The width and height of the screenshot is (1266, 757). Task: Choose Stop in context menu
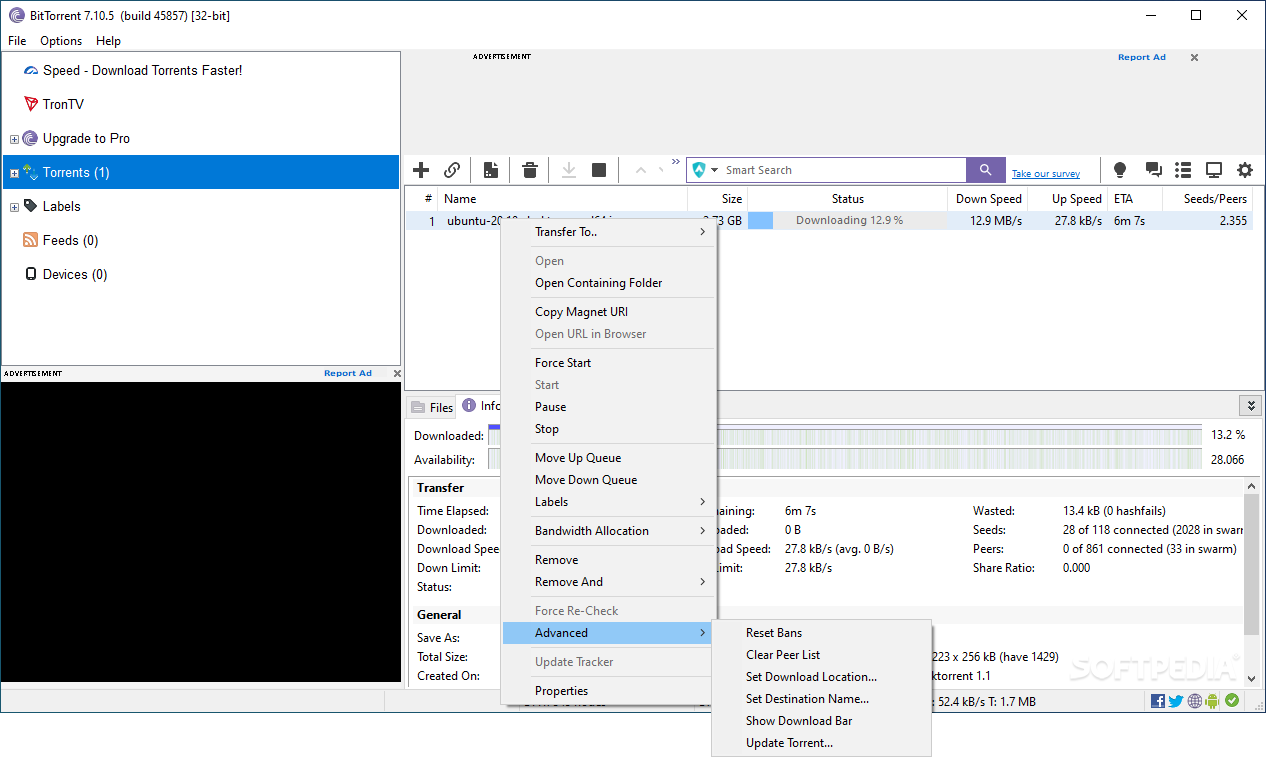click(609, 429)
